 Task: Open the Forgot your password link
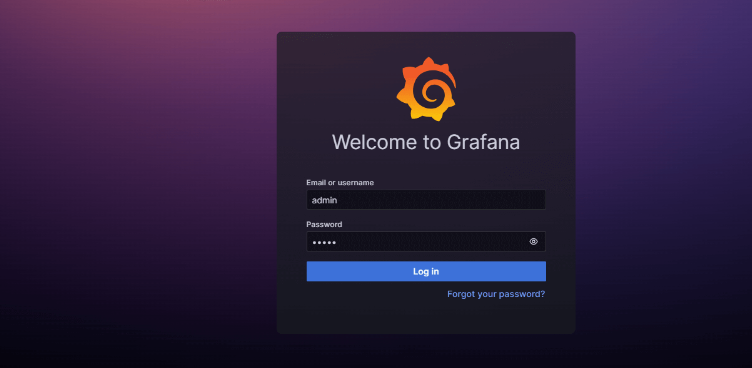pos(496,294)
